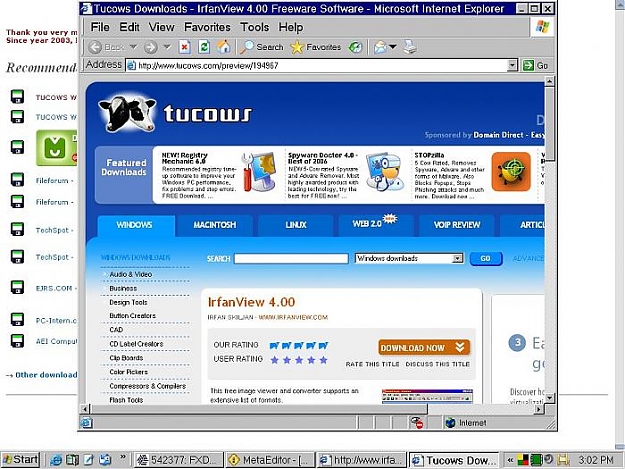Switch to the WINDOWS tab
This screenshot has height=469, width=625.
click(134, 225)
